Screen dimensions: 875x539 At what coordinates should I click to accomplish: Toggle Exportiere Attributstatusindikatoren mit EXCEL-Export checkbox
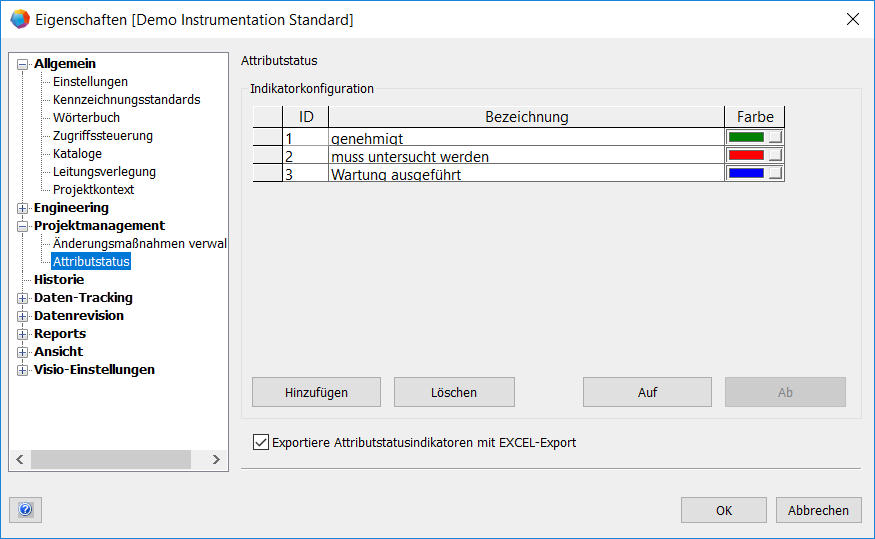pyautogui.click(x=262, y=442)
